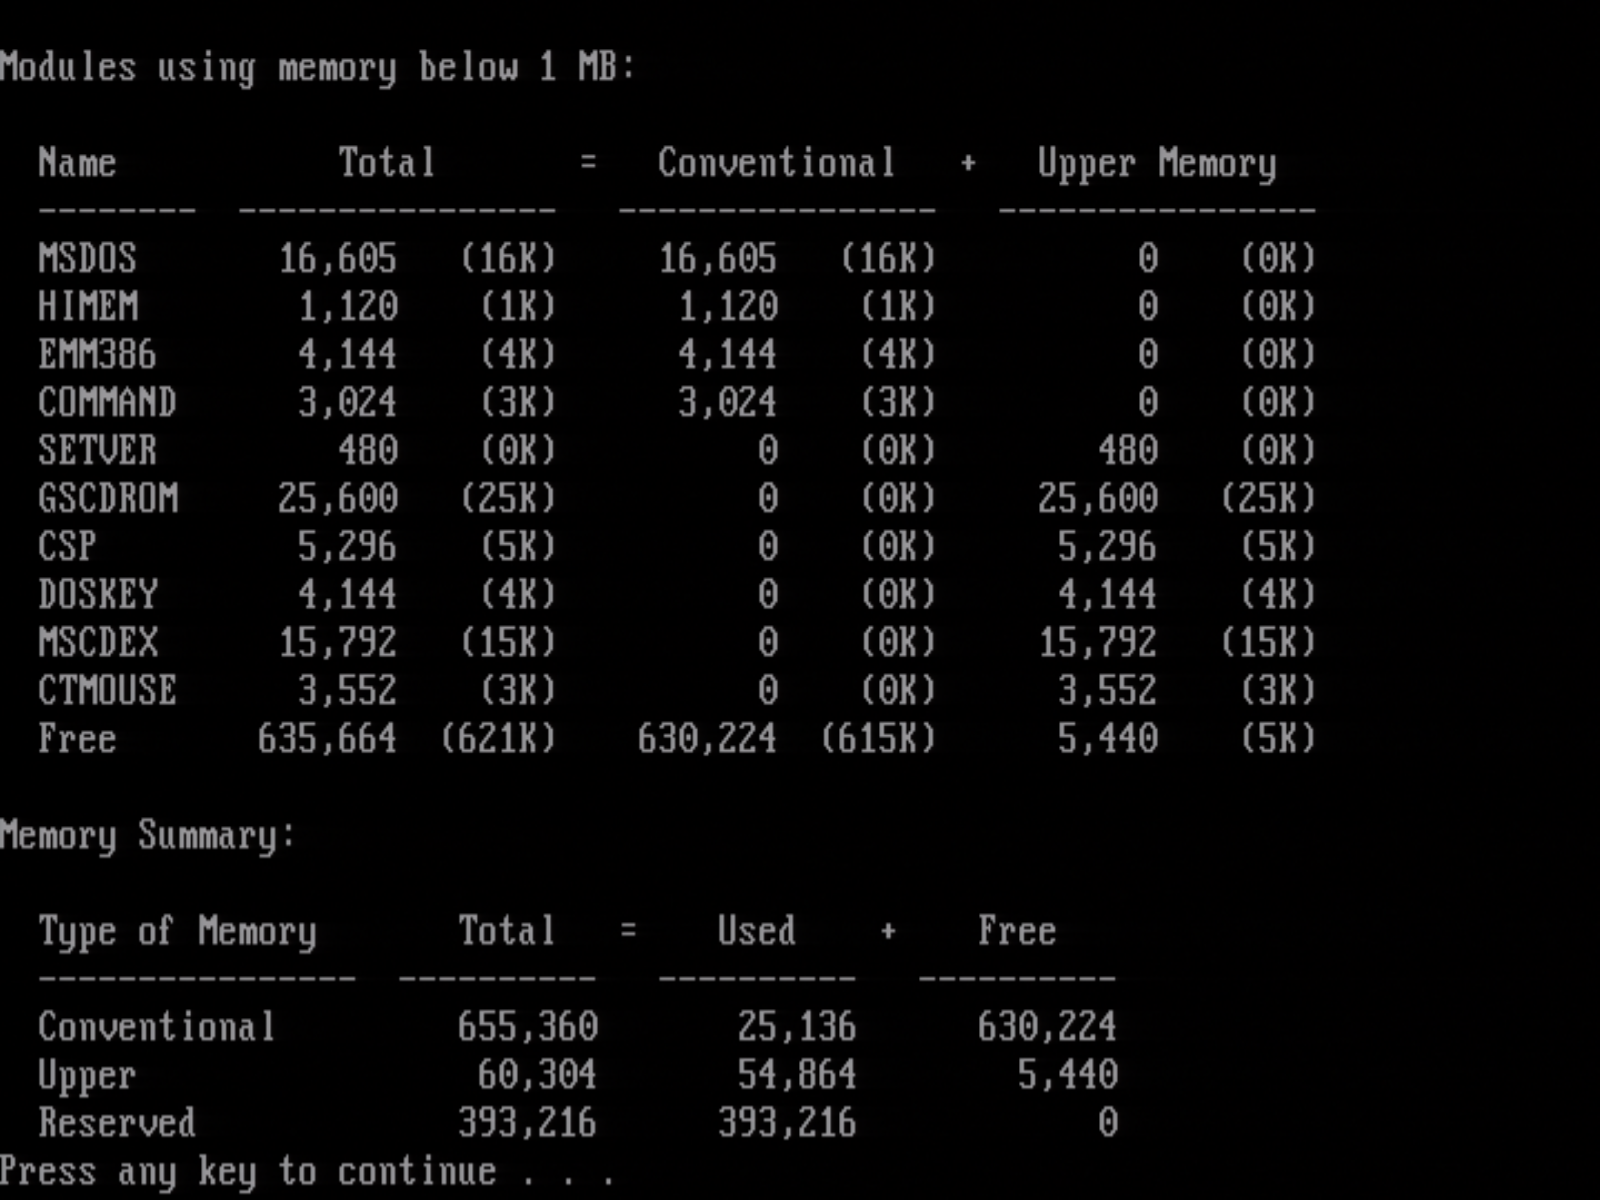
Task: Click the 'Memory Summary:' heading
Action: [x=147, y=836]
